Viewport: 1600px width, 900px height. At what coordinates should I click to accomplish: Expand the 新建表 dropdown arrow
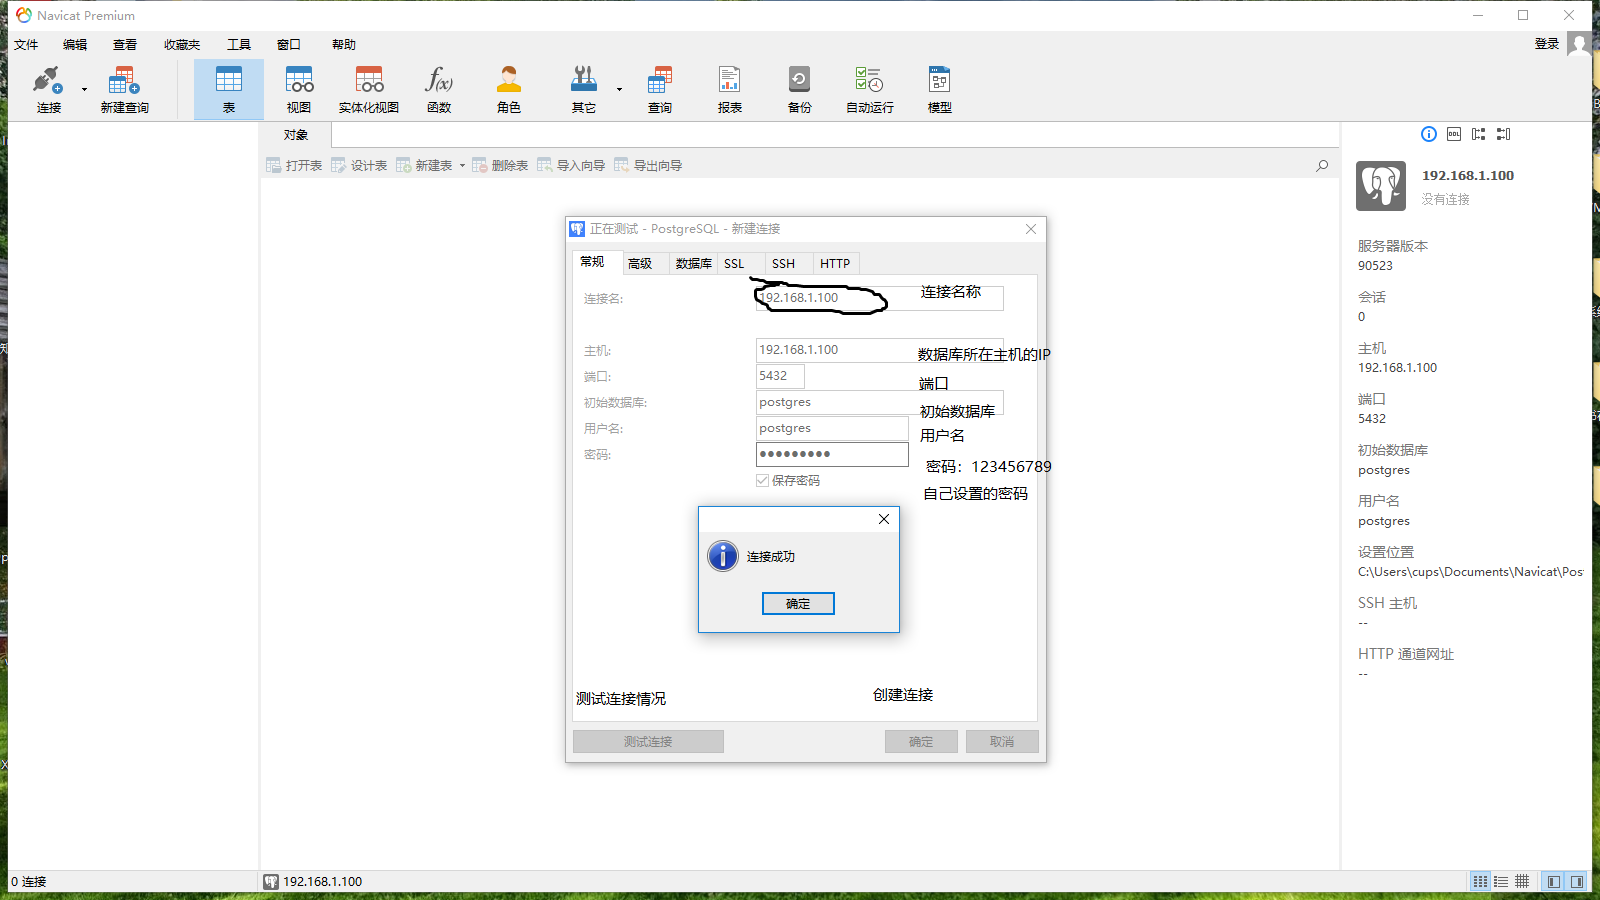(462, 166)
